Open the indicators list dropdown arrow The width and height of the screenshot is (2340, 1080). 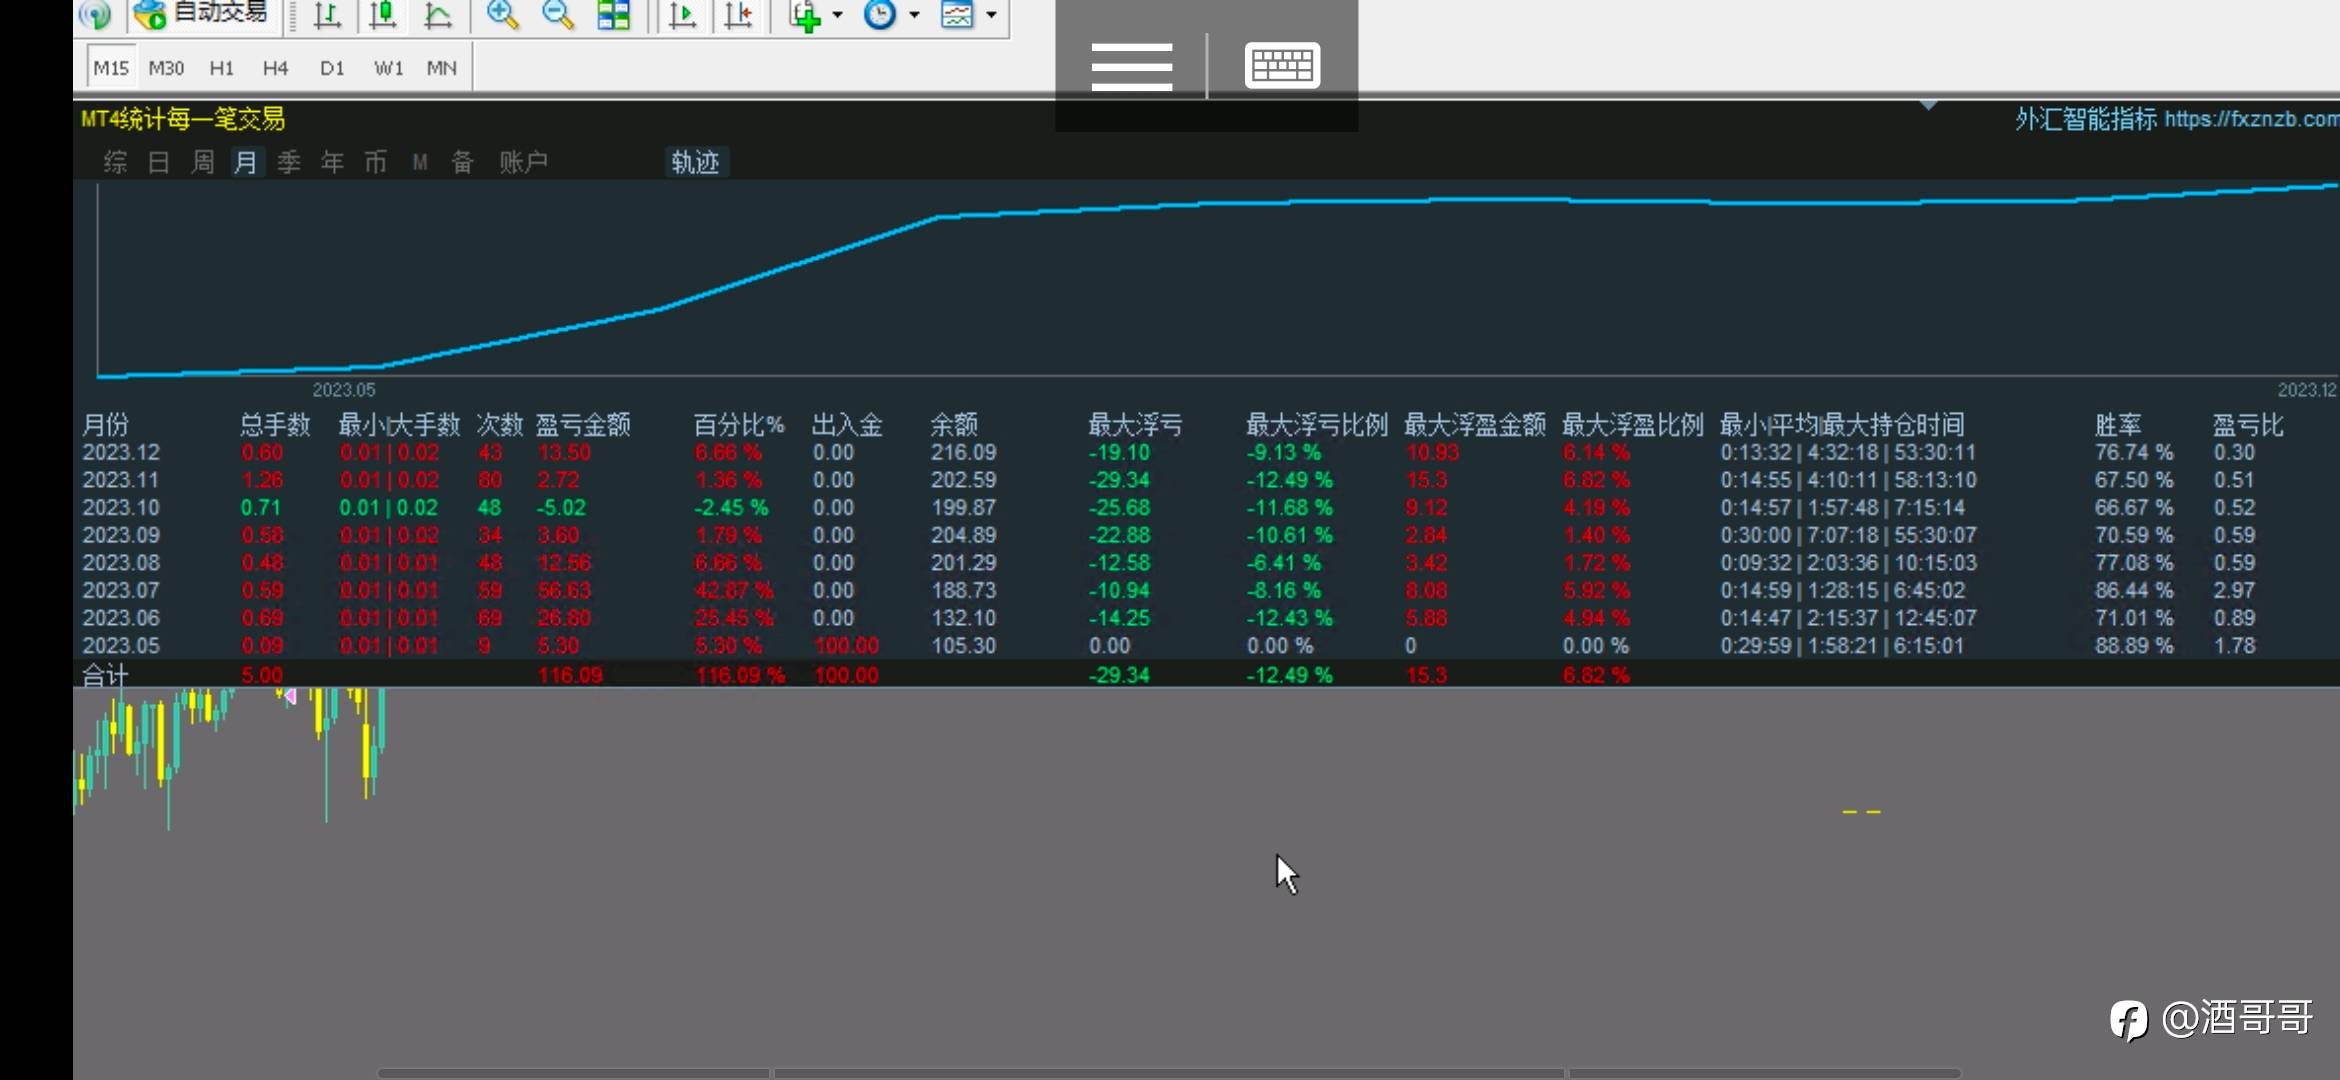click(x=838, y=15)
